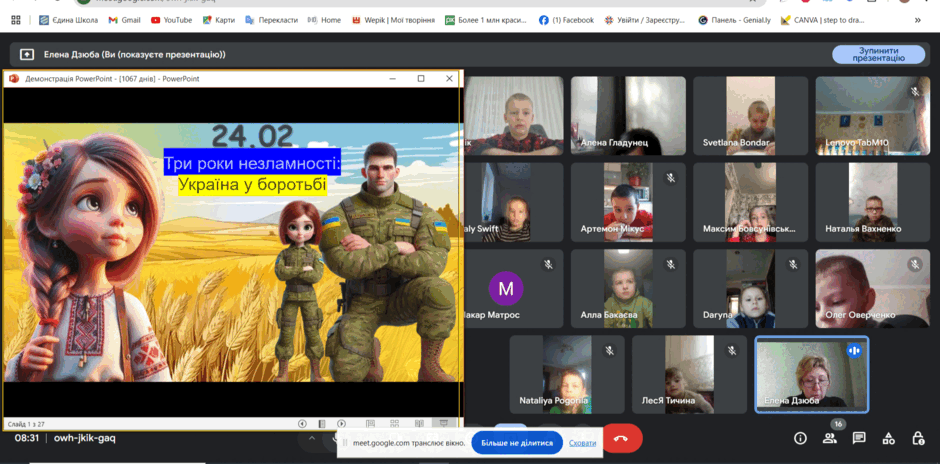Open the participants list showing 16

830,438
